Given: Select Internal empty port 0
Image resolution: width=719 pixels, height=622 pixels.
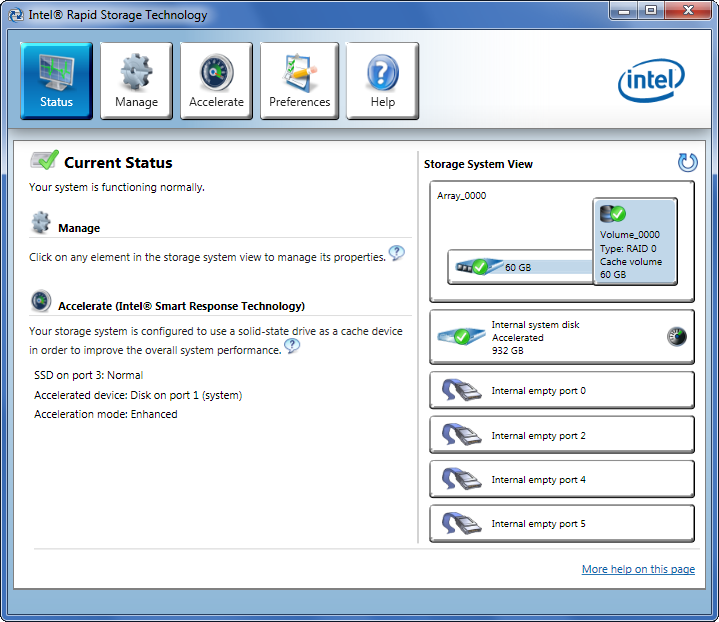Looking at the screenshot, I should 562,390.
